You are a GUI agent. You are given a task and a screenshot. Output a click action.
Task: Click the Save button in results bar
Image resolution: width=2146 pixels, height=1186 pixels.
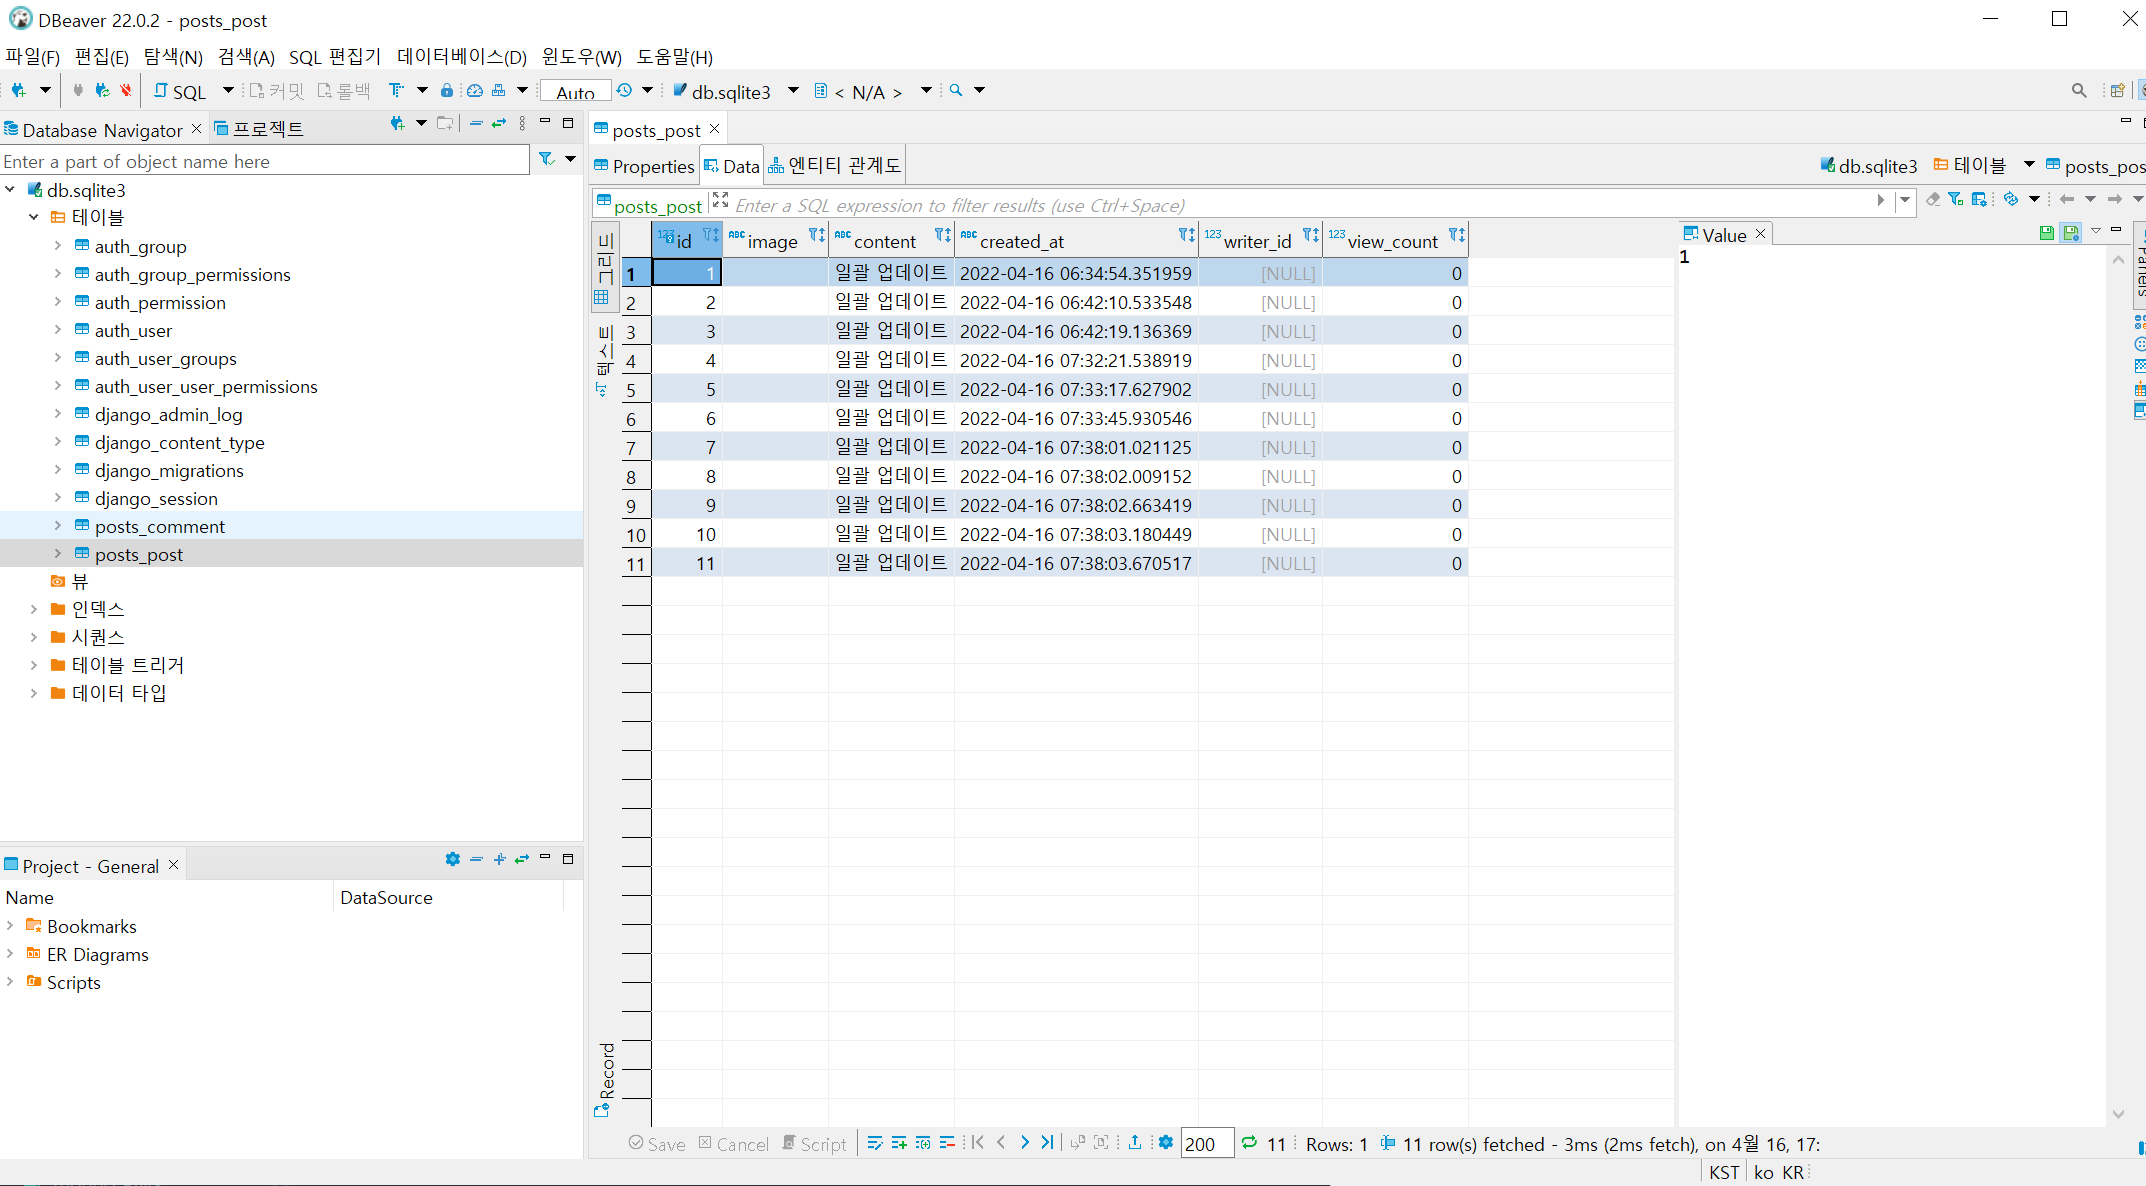[657, 1144]
